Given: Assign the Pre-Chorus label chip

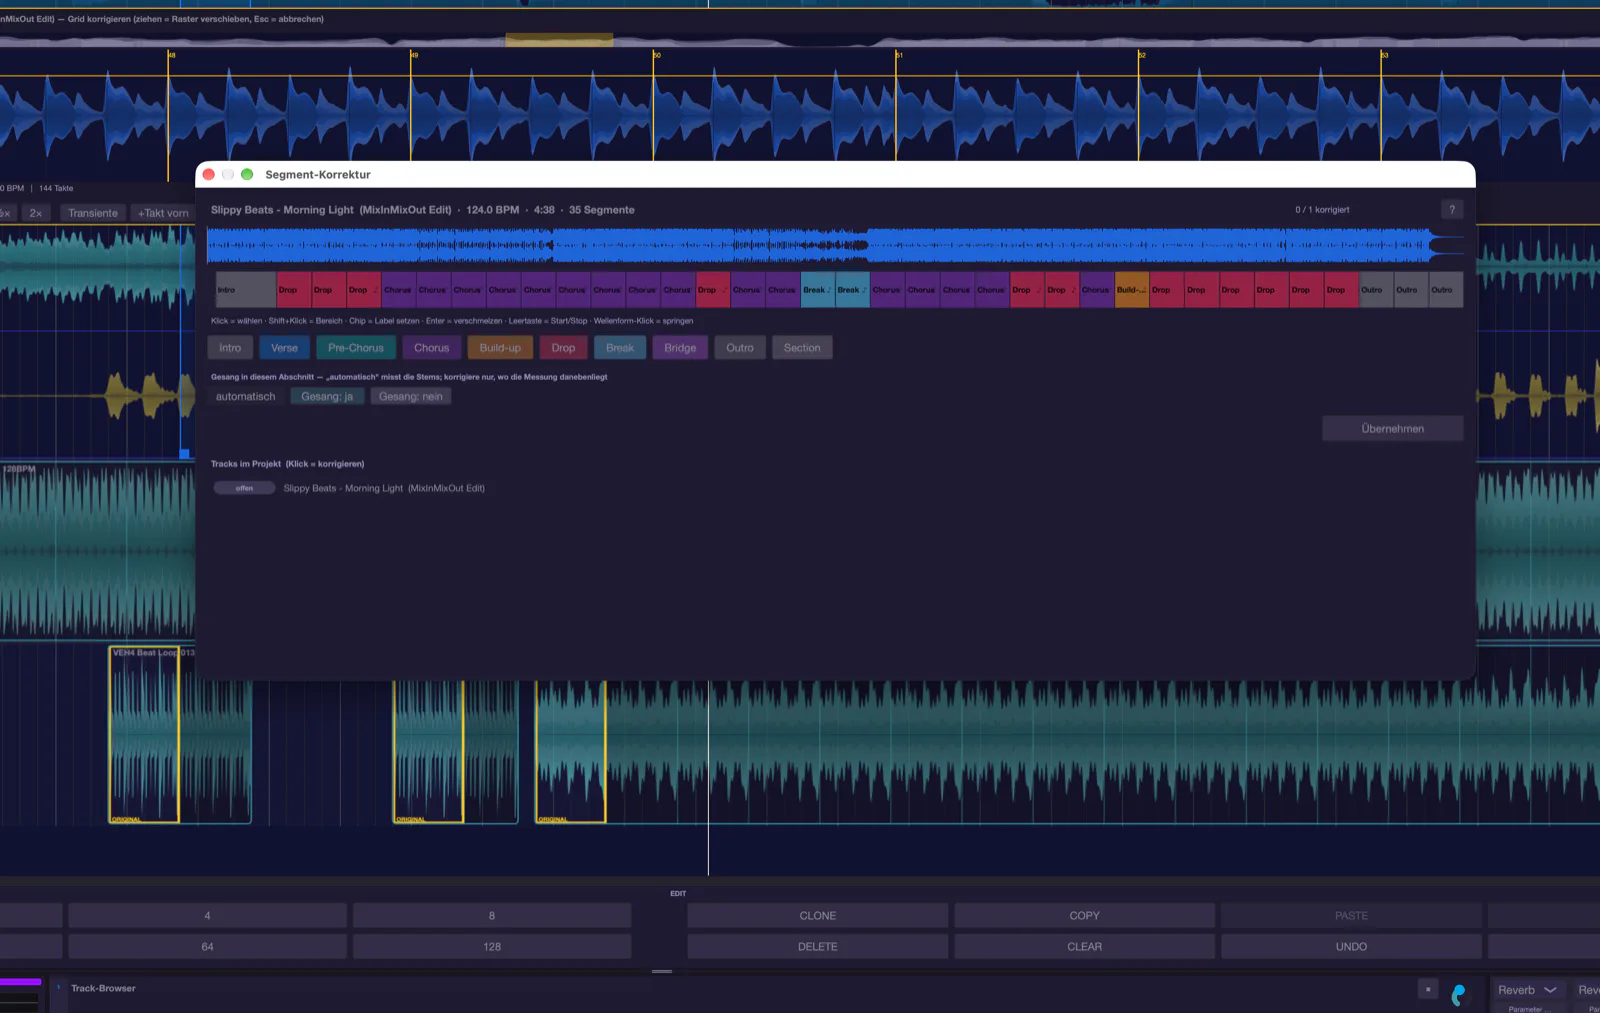Looking at the screenshot, I should (356, 348).
